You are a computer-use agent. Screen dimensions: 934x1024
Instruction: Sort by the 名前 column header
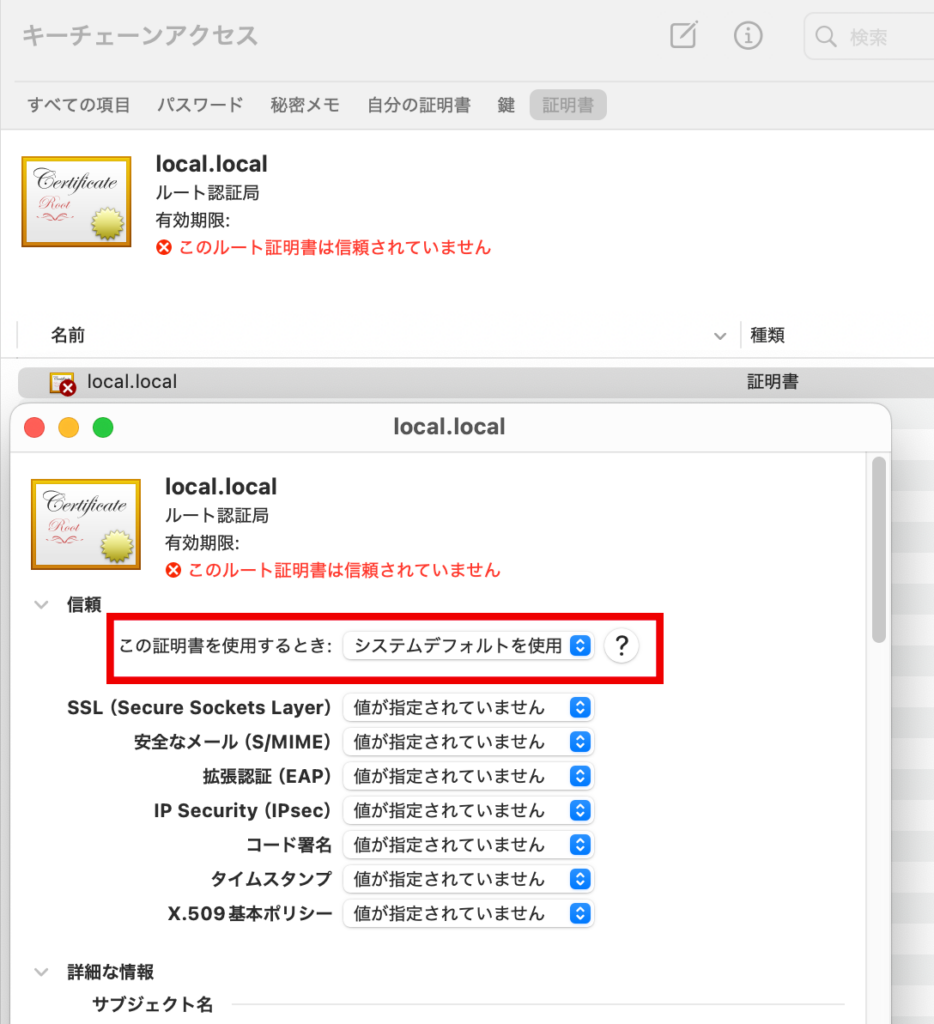point(68,336)
